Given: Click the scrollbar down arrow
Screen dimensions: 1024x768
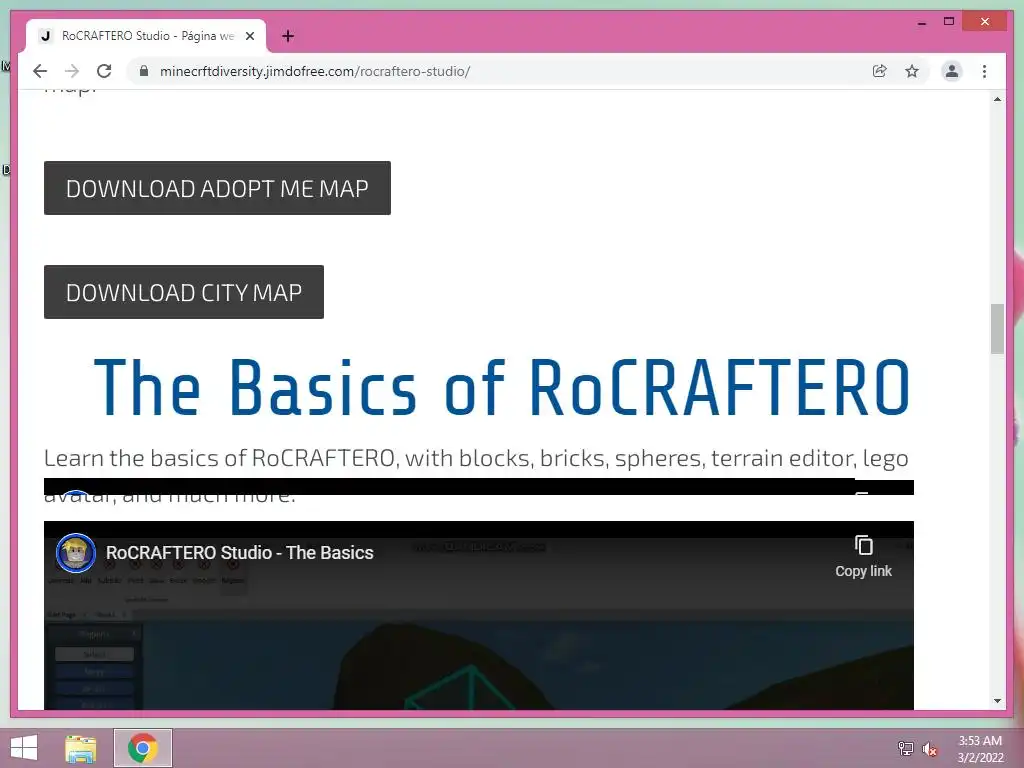Looking at the screenshot, I should coord(997,701).
